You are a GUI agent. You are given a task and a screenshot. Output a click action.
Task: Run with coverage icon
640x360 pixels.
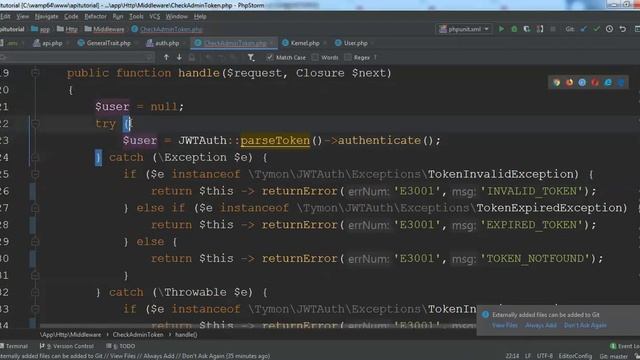click(x=527, y=29)
